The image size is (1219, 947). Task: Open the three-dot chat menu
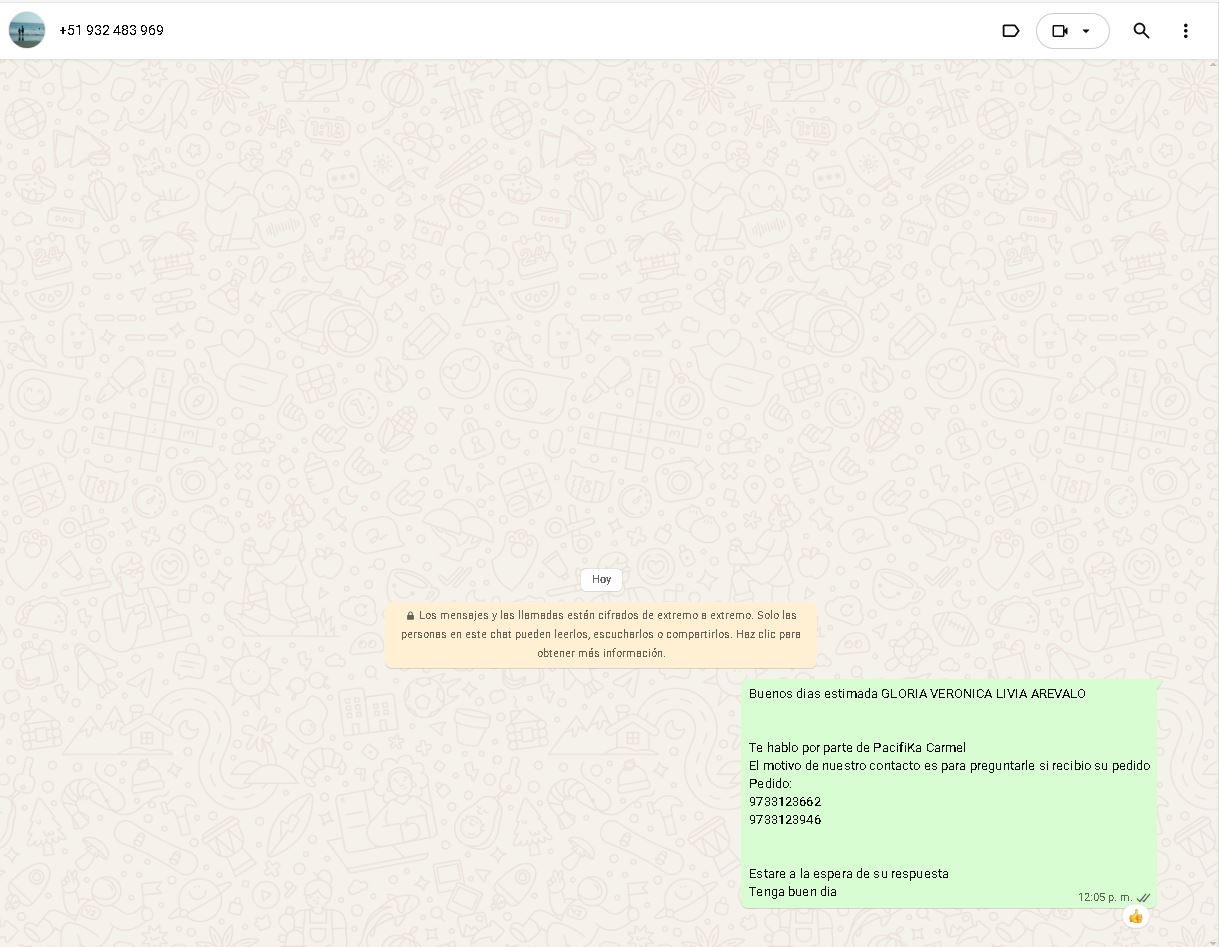click(x=1185, y=31)
